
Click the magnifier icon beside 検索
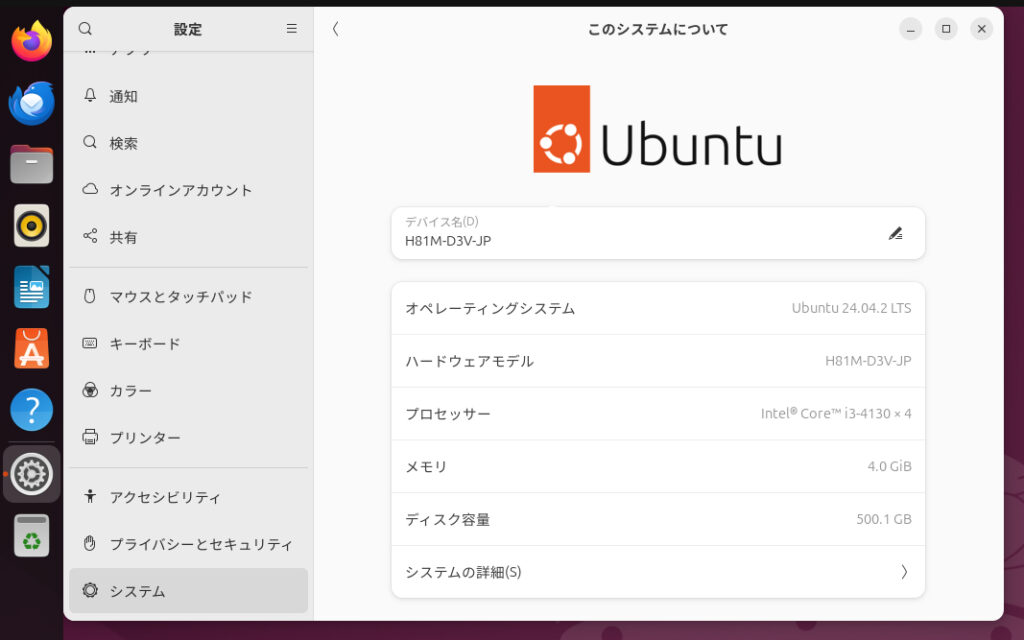tap(90, 142)
